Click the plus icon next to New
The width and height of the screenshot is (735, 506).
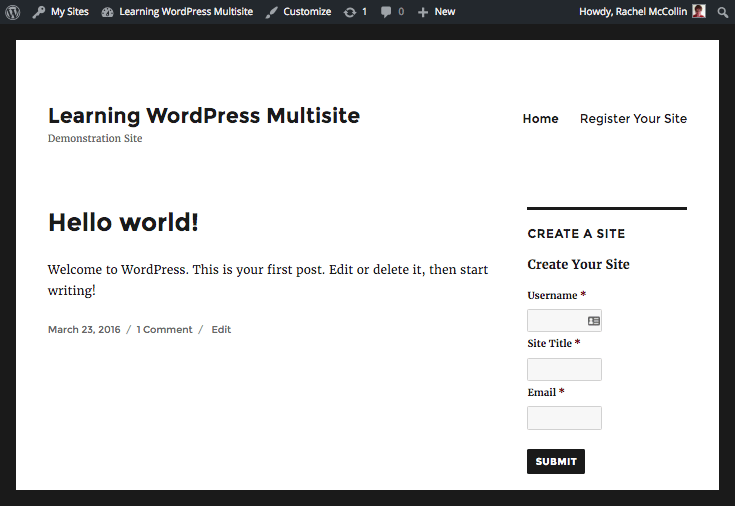423,12
